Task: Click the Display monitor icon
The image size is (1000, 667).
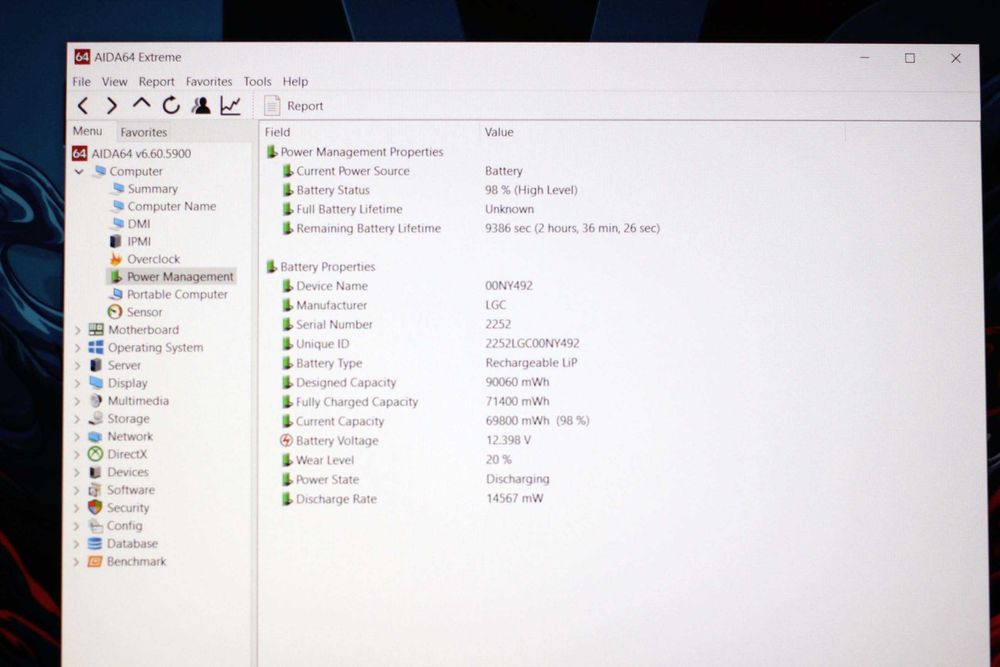Action: pyautogui.click(x=96, y=383)
